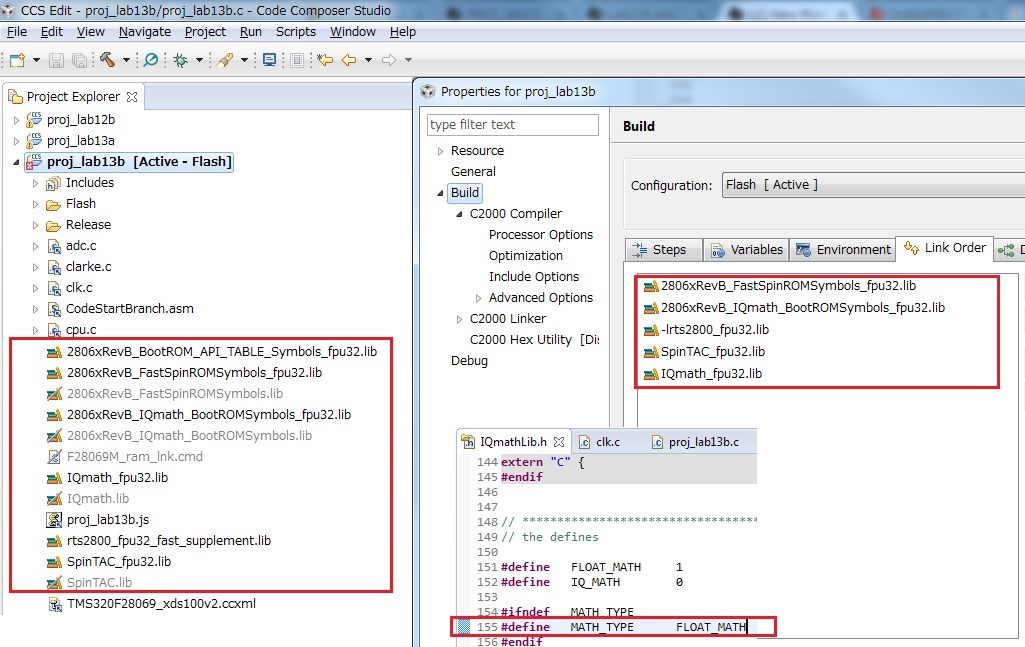This screenshot has width=1025, height=647.
Task: Click the magnifier search toolbar icon
Action: click(x=151, y=60)
